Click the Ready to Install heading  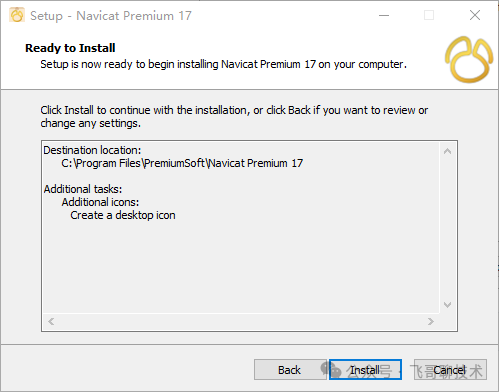pos(70,48)
